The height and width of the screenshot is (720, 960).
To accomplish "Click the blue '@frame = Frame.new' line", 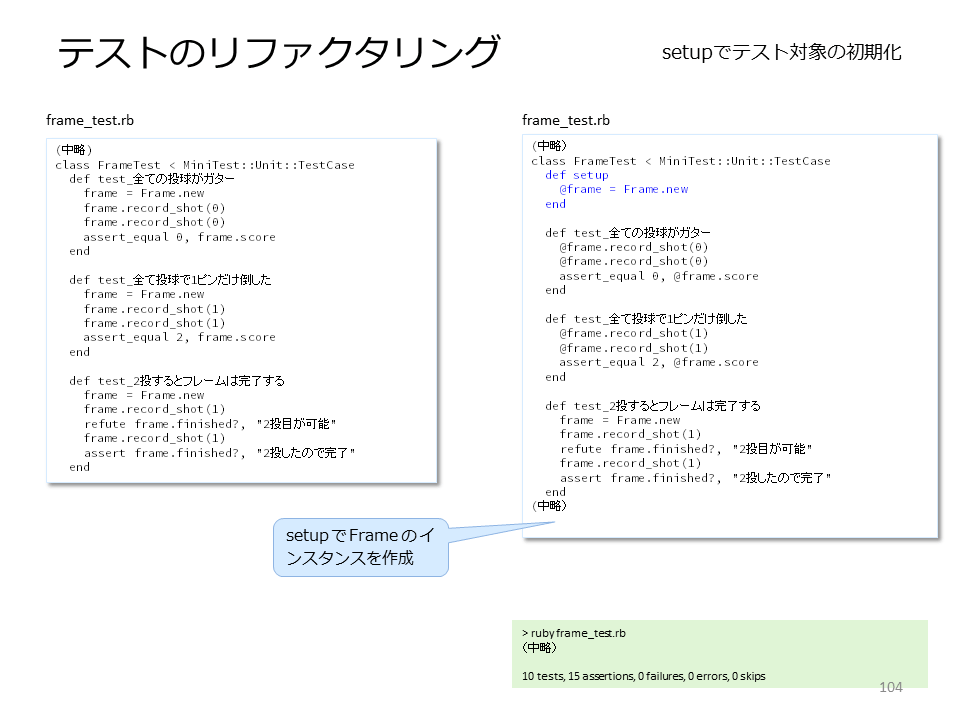I will coord(624,189).
